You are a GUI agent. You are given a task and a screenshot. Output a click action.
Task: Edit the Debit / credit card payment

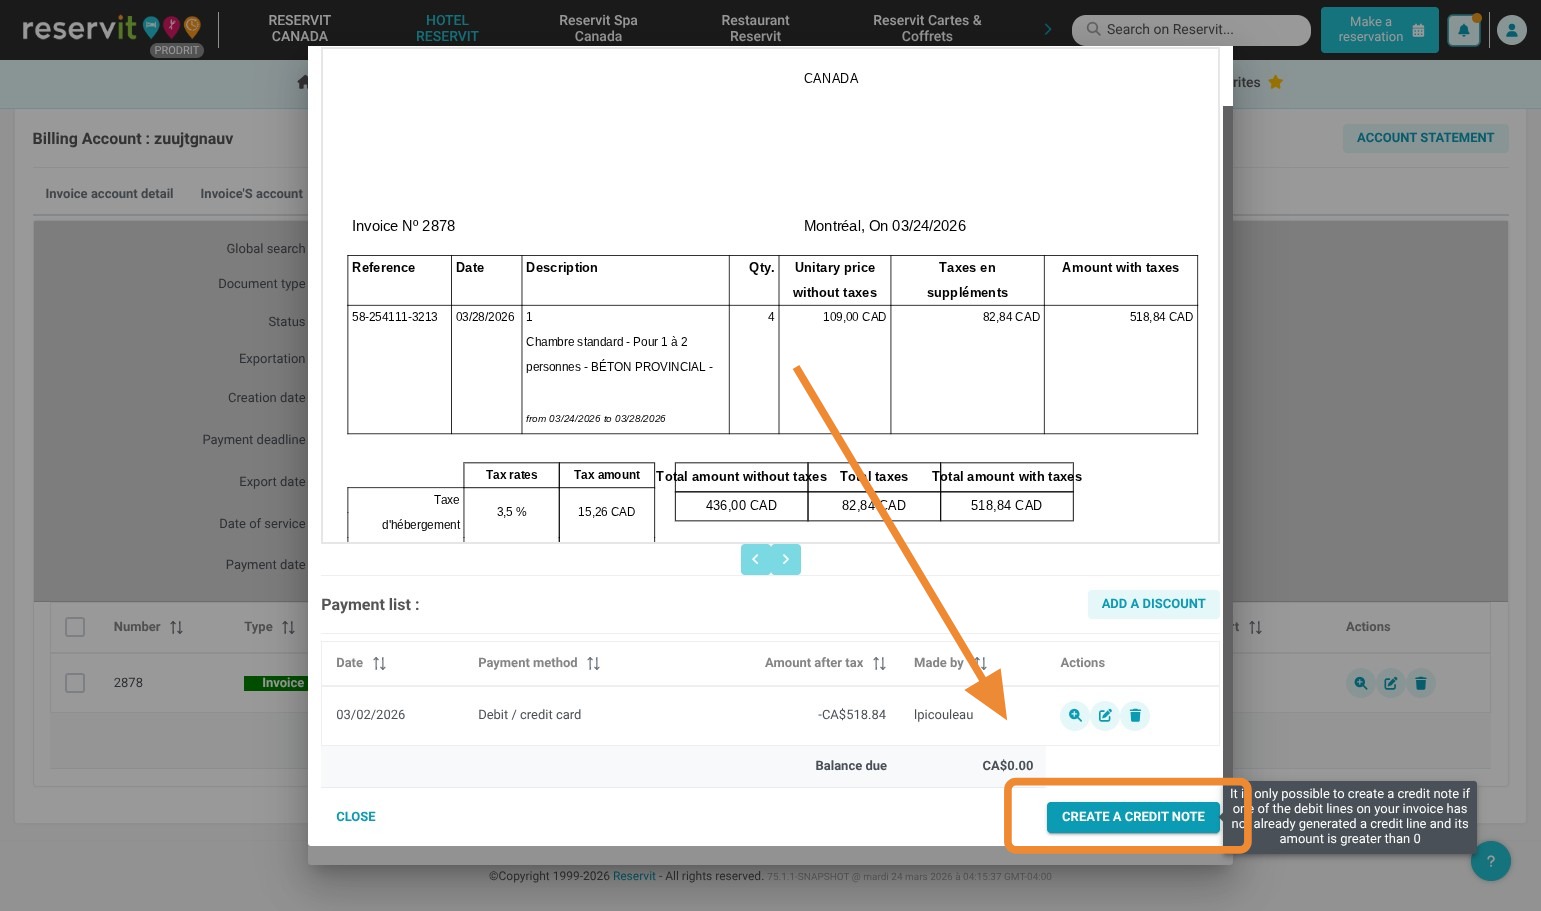1105,715
